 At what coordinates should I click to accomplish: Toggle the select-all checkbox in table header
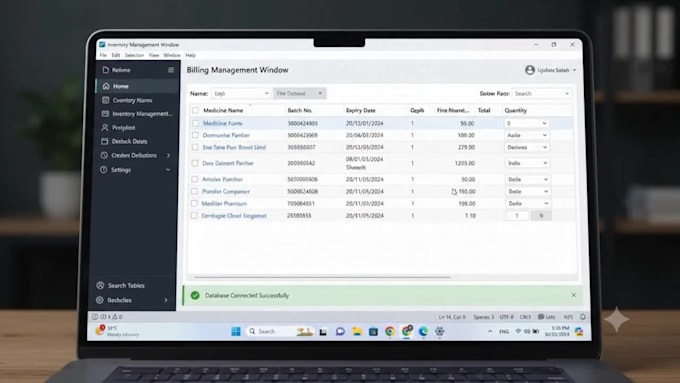tap(196, 110)
